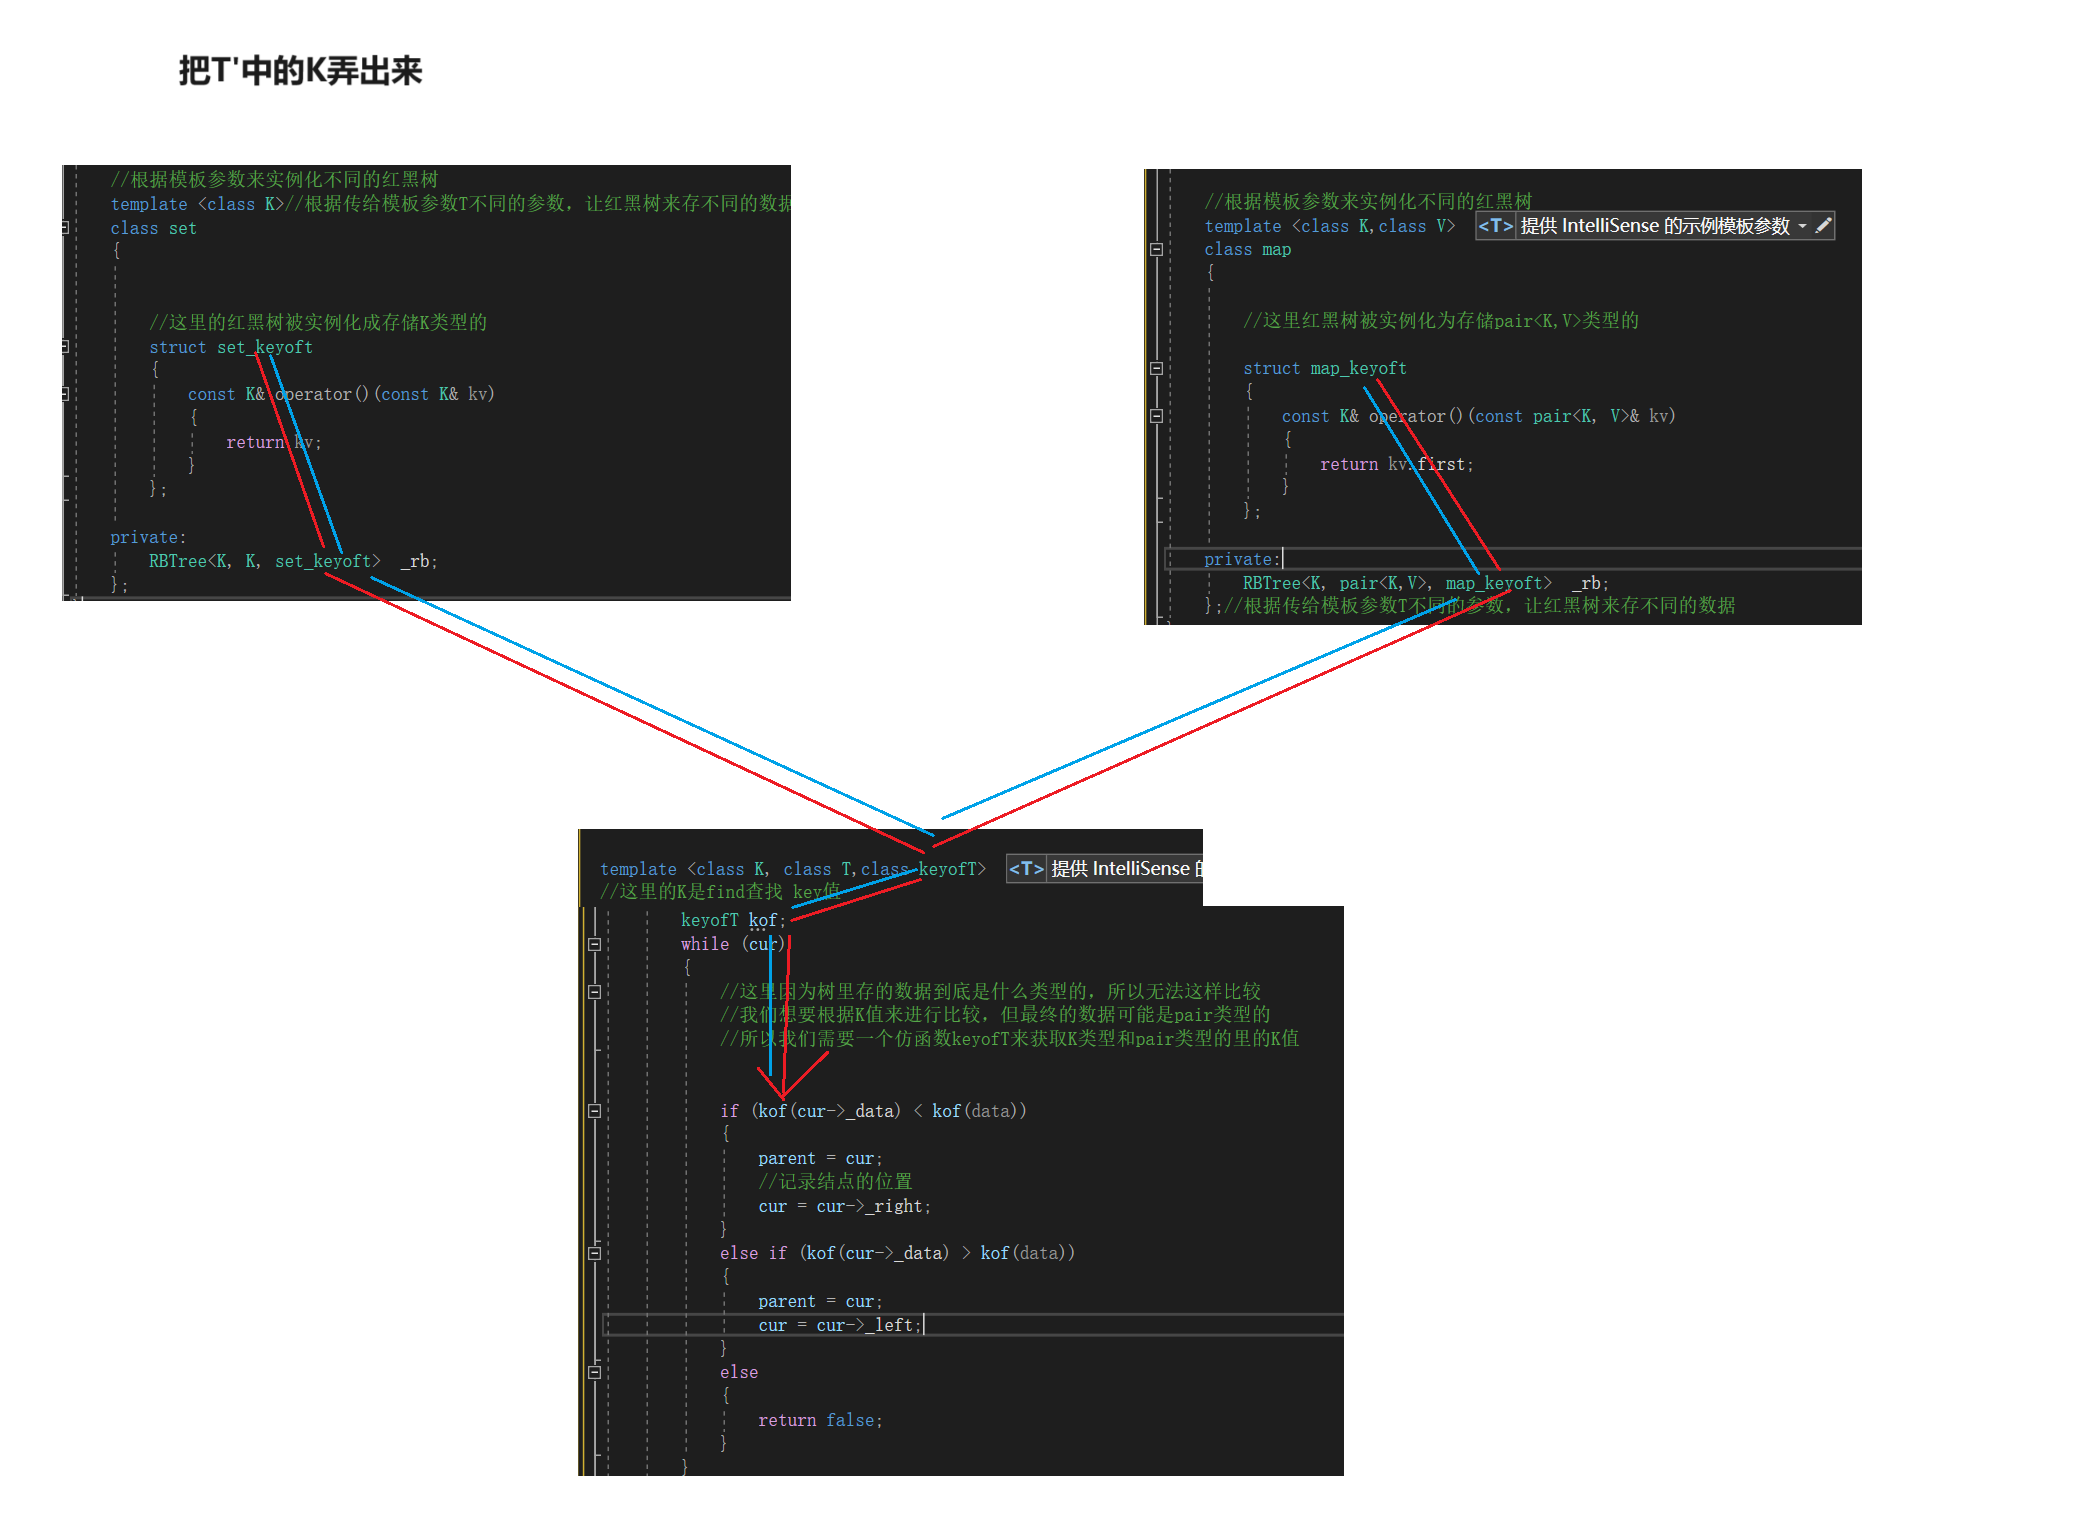The image size is (2092, 1536).
Task: Click the 'cur = cur->_right;' statement
Action: (x=845, y=1206)
